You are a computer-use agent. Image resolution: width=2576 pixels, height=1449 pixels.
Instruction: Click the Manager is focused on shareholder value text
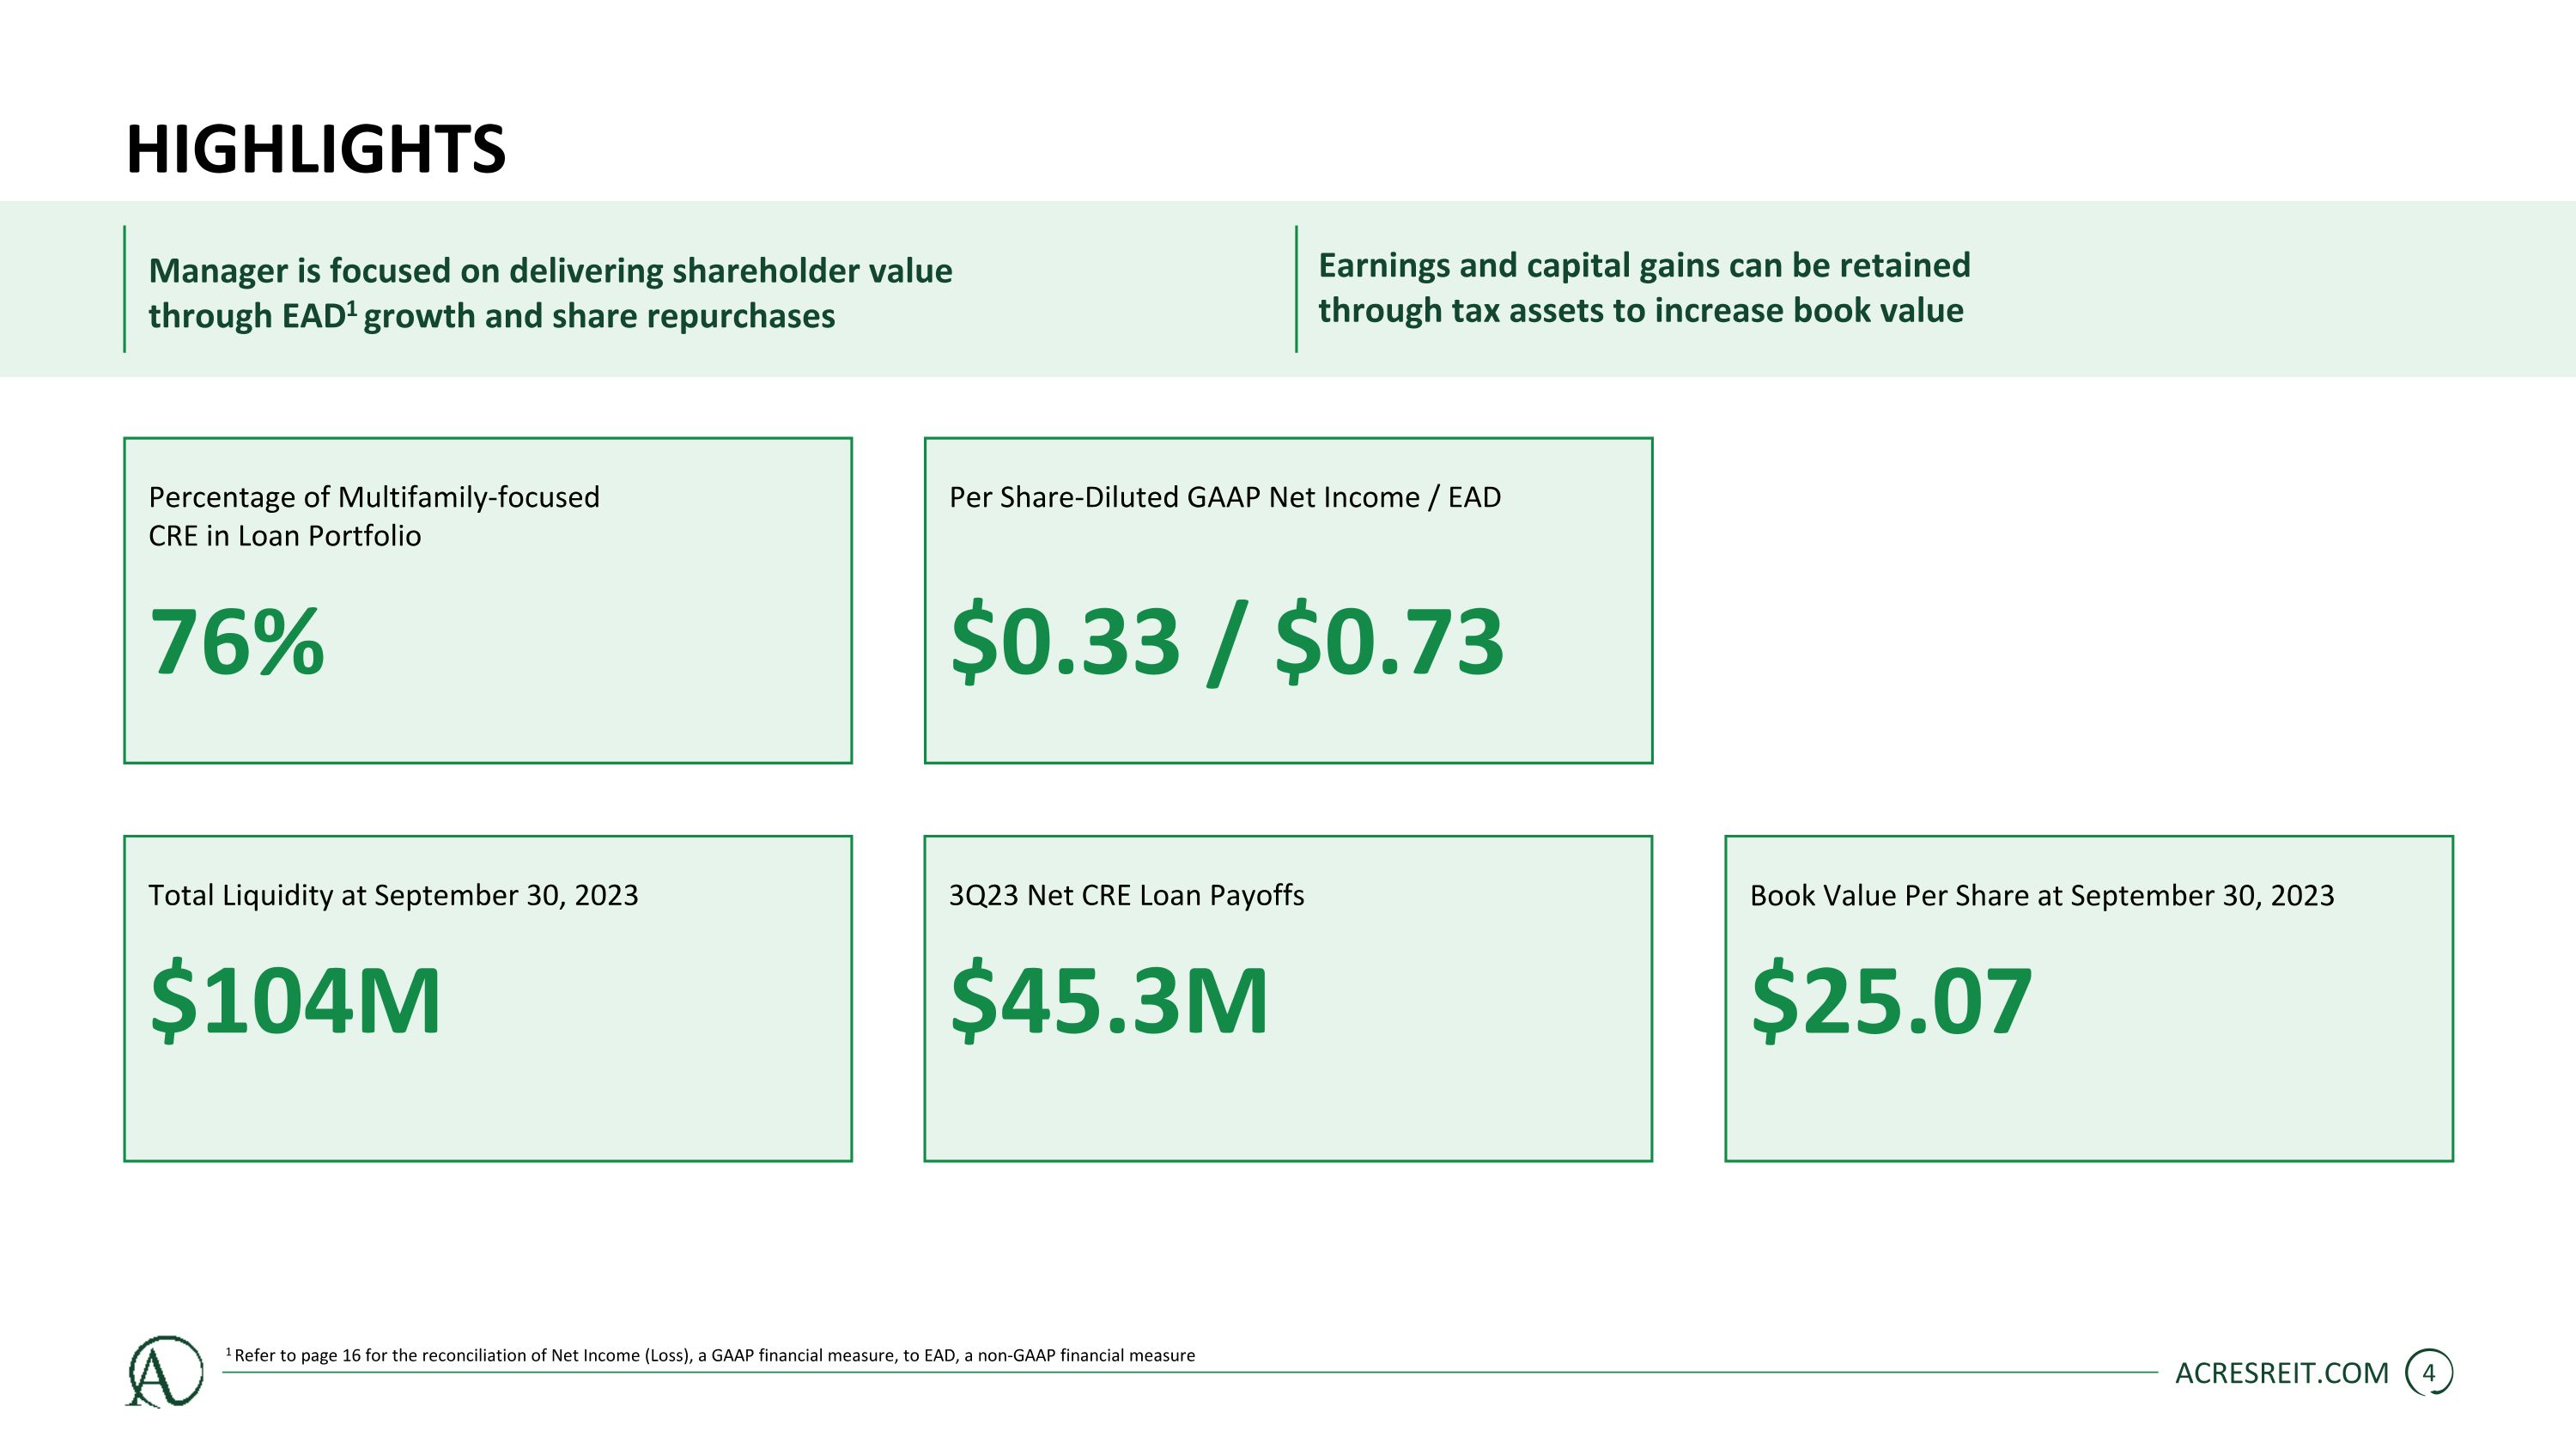(x=550, y=293)
